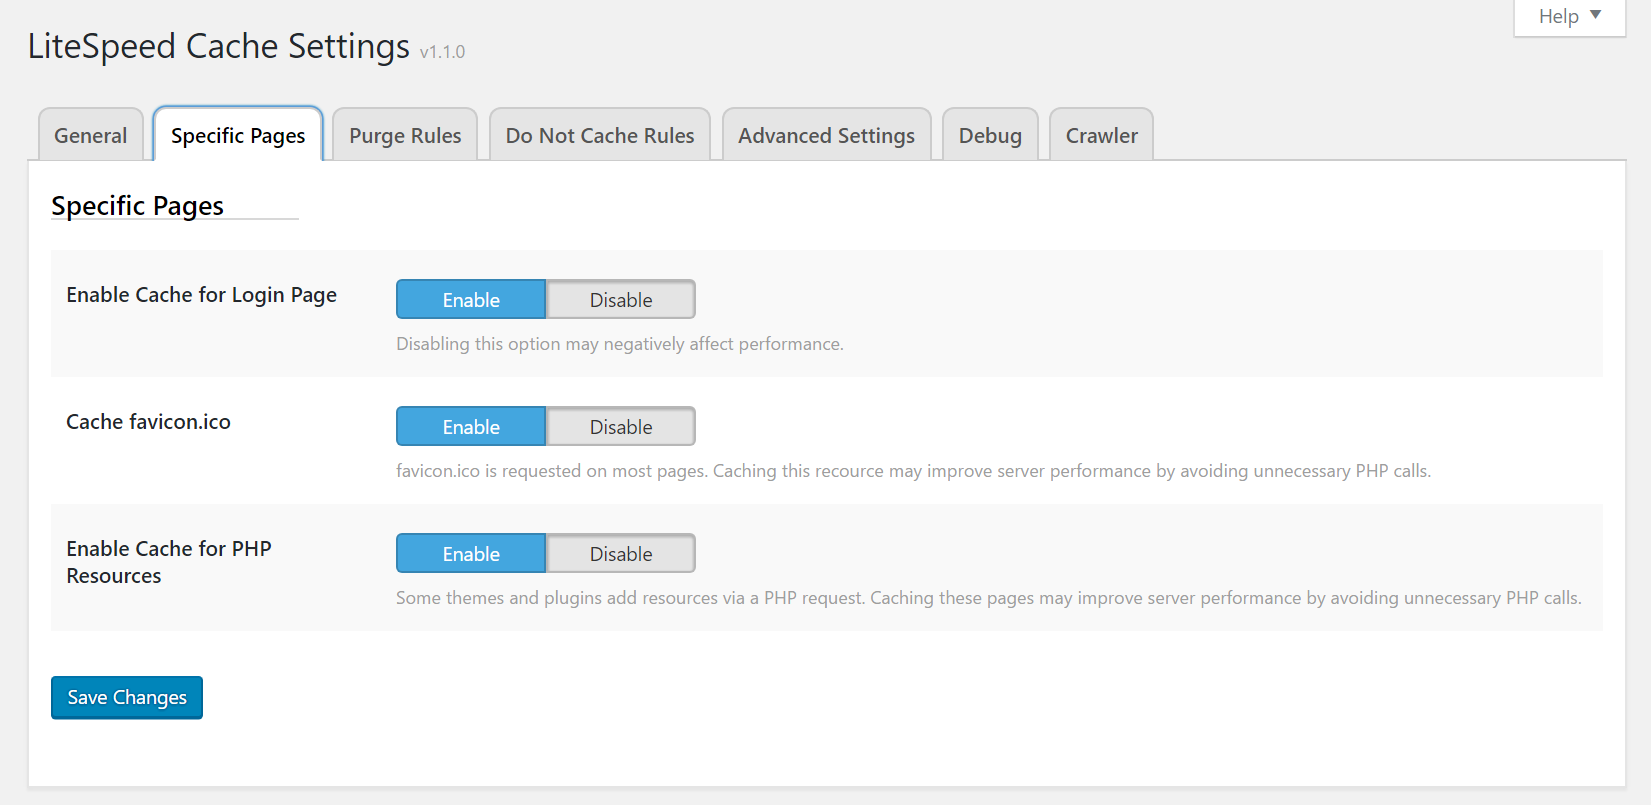
Task: Switch to the Purge Rules tab
Action: [405, 135]
